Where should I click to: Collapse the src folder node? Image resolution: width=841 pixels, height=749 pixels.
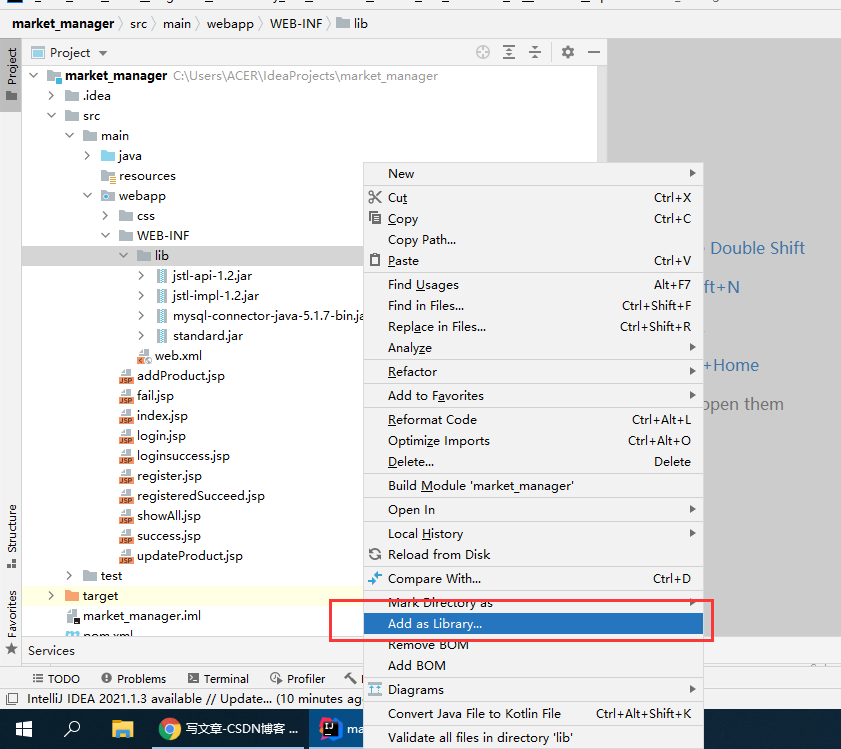point(51,115)
